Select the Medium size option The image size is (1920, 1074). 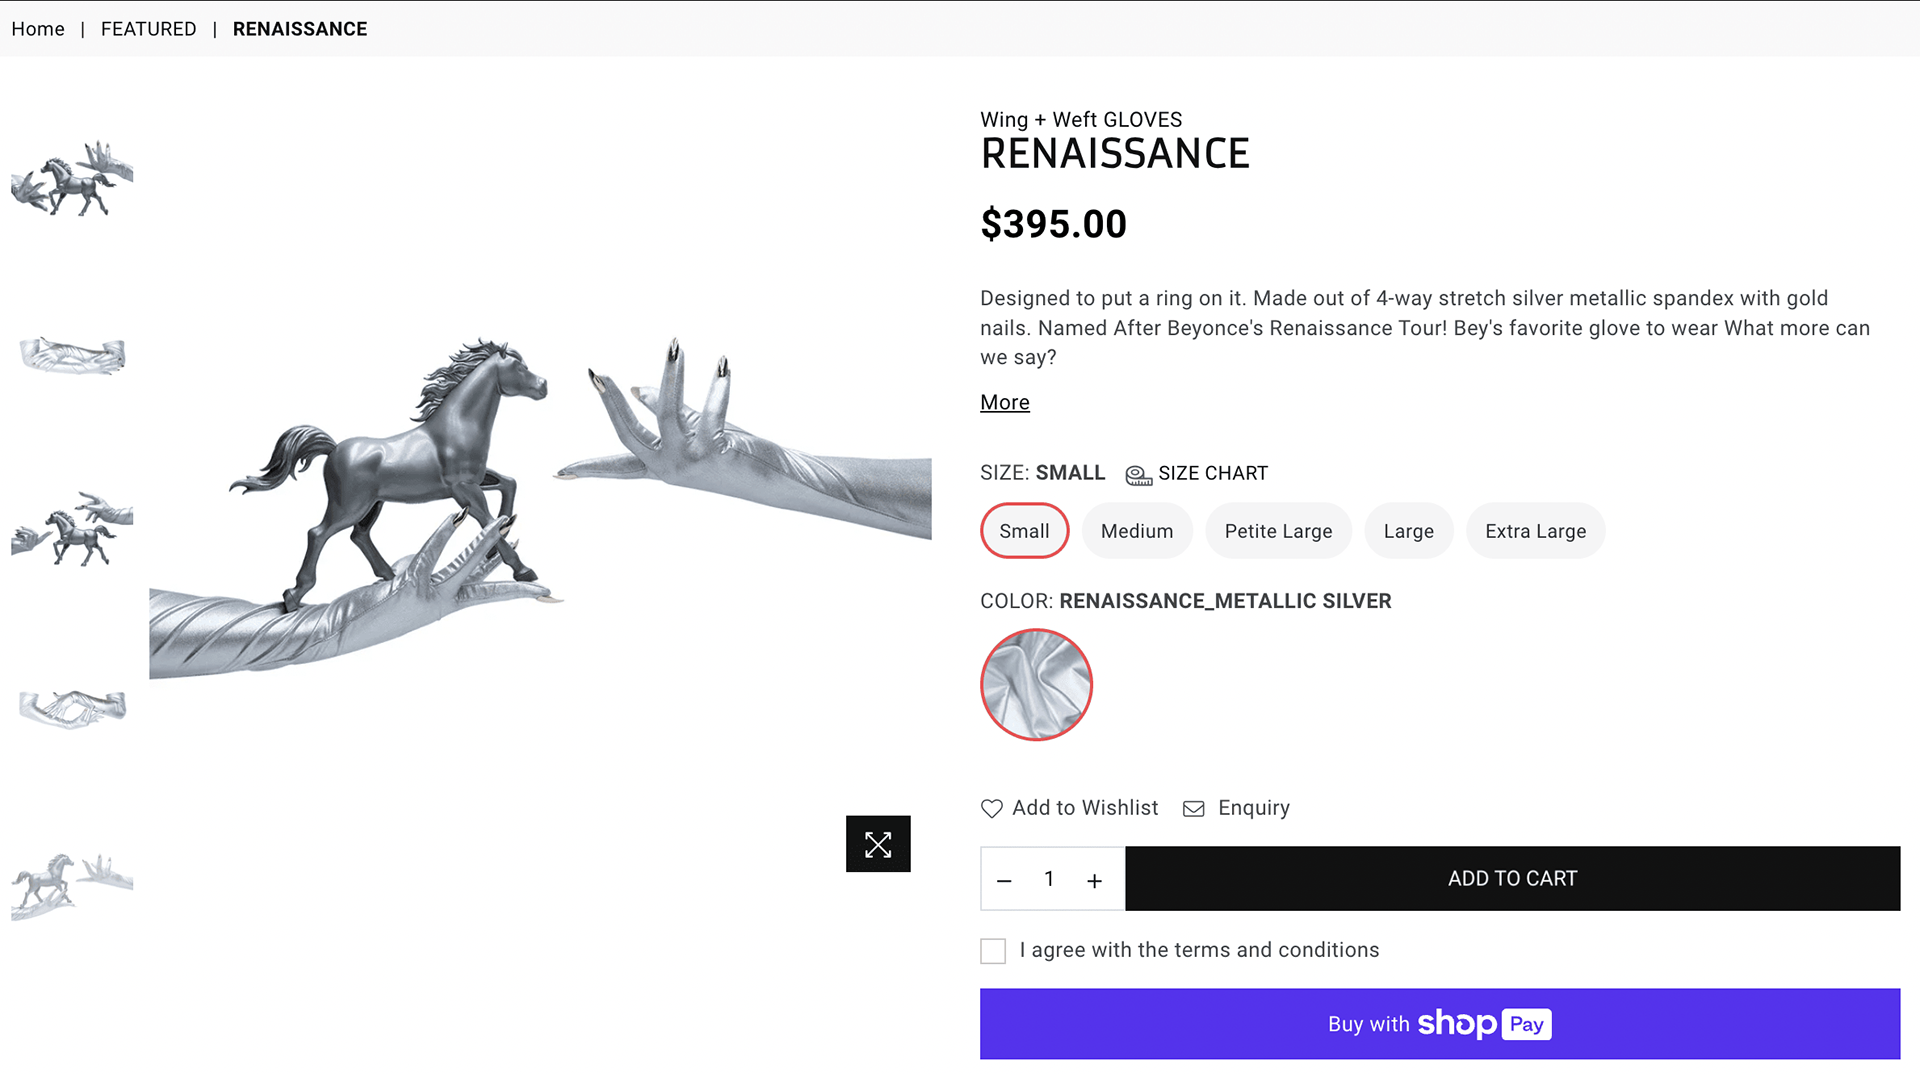[x=1136, y=531]
